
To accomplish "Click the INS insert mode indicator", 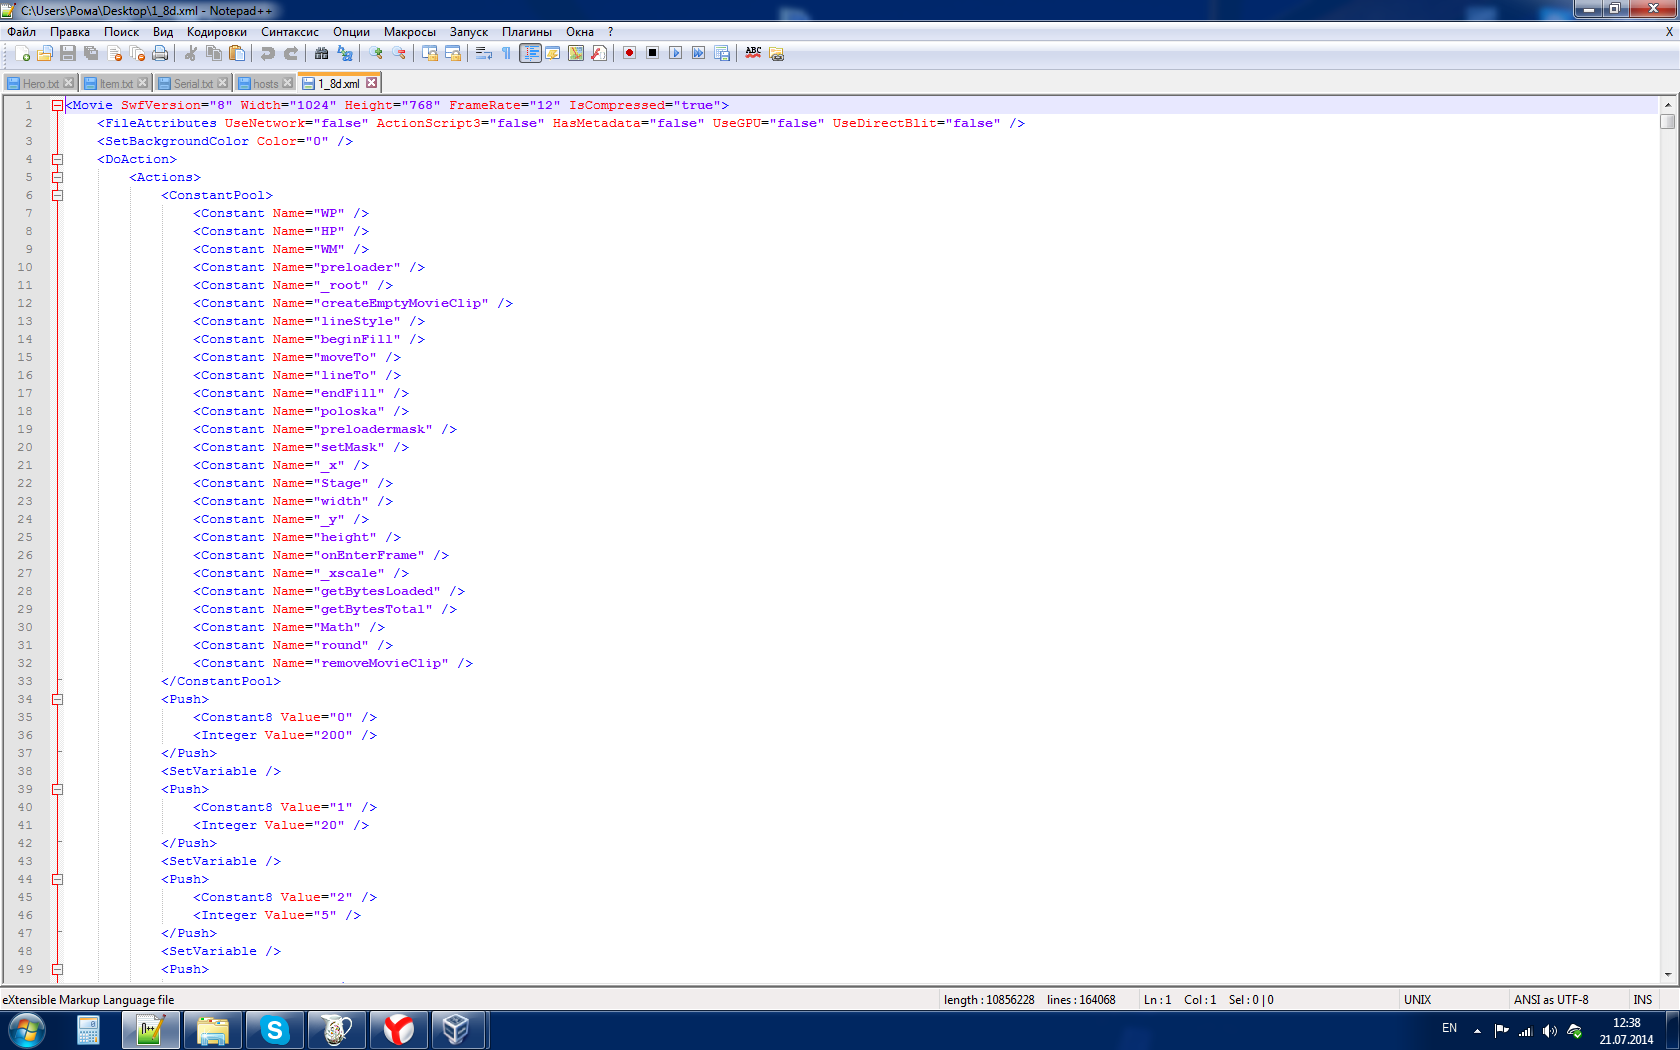I will tap(1643, 1000).
